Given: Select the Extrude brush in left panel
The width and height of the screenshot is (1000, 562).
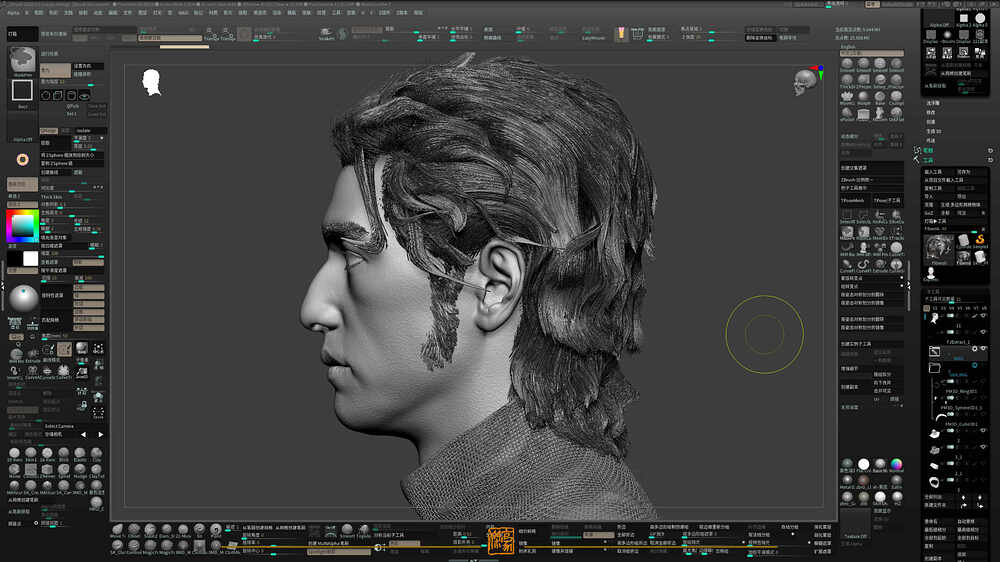Looking at the screenshot, I should point(31,353).
